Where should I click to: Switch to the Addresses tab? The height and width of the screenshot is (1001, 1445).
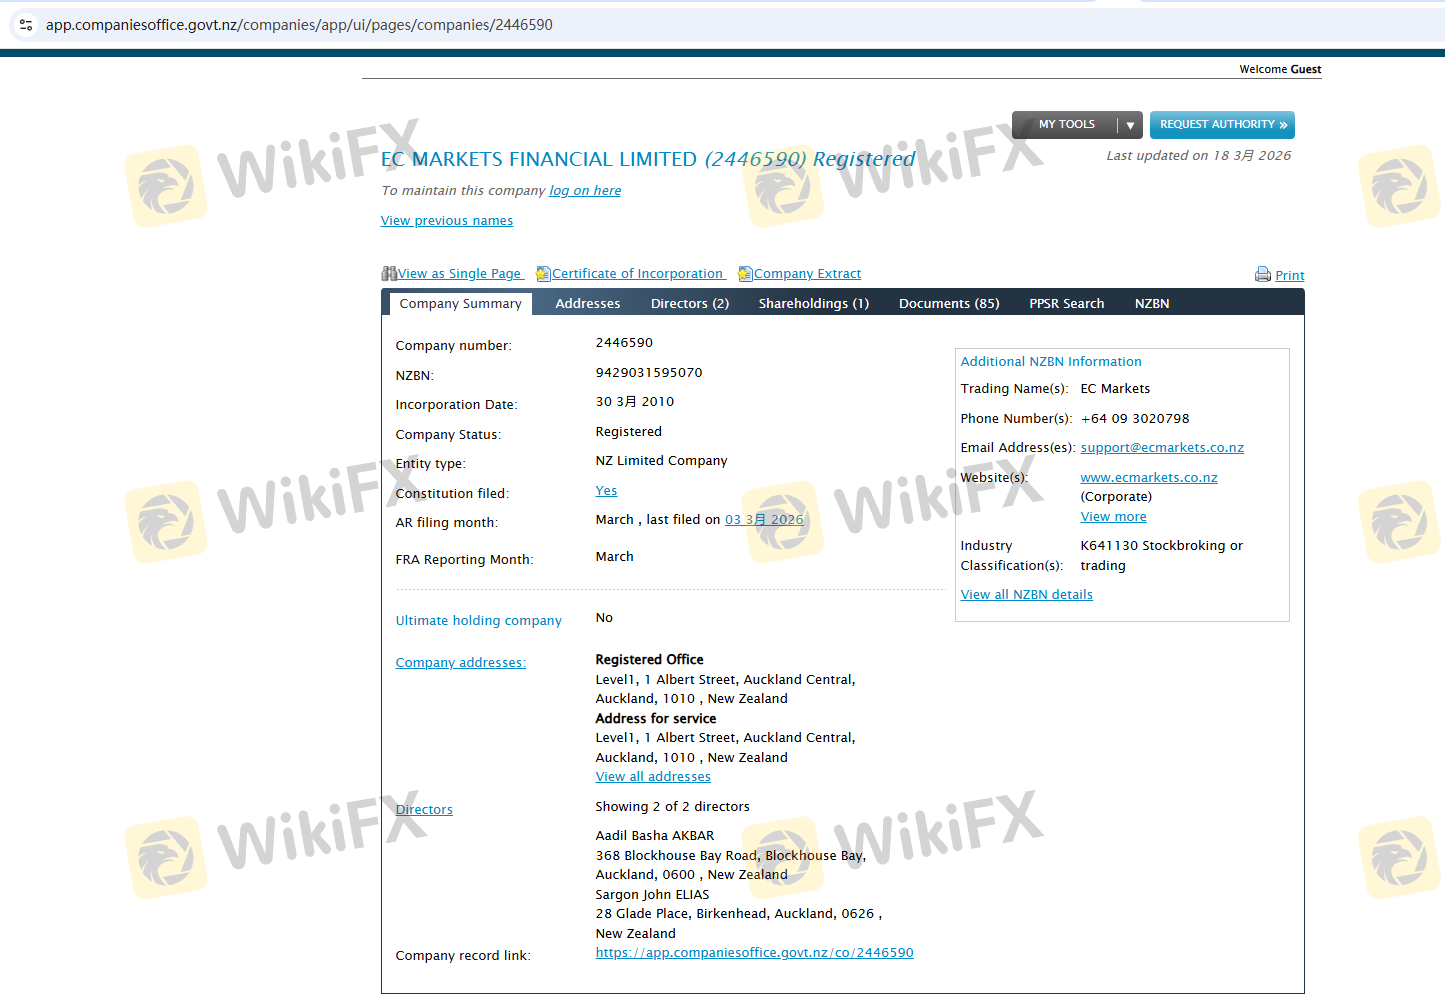tap(587, 304)
